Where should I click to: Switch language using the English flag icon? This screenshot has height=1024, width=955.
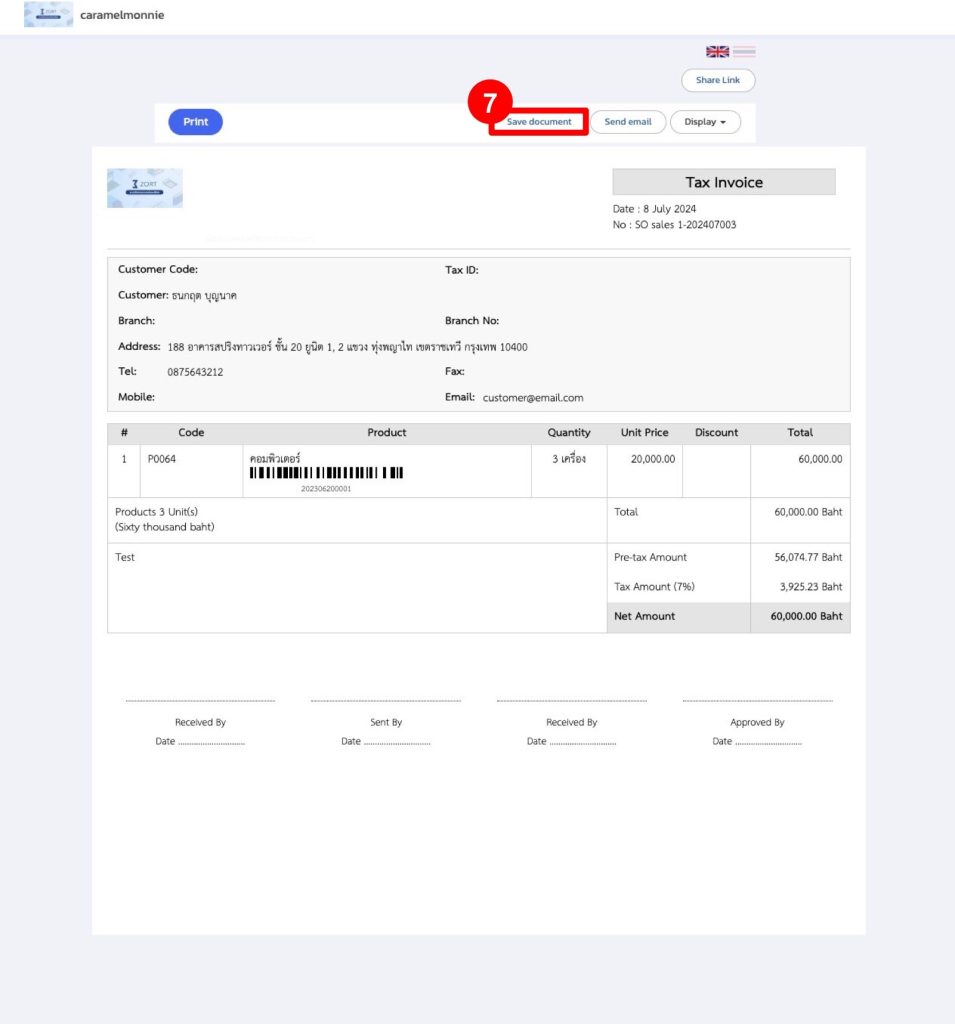(x=716, y=51)
